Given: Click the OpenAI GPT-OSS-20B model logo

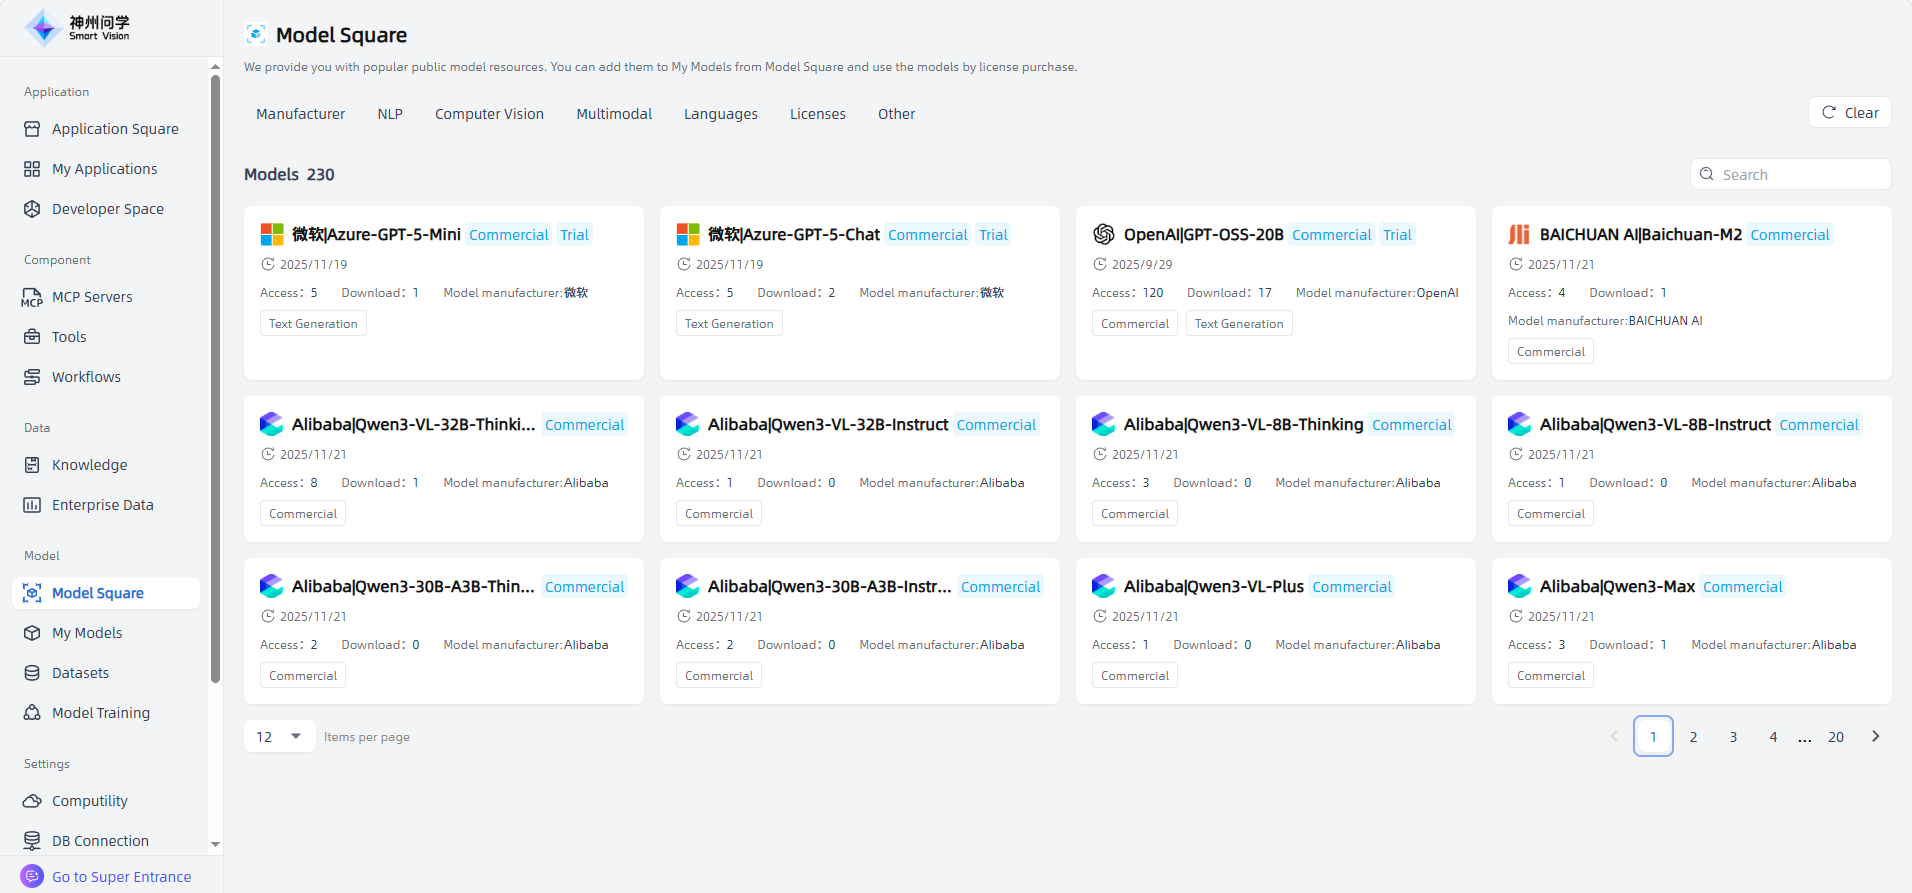Looking at the screenshot, I should [x=1103, y=234].
